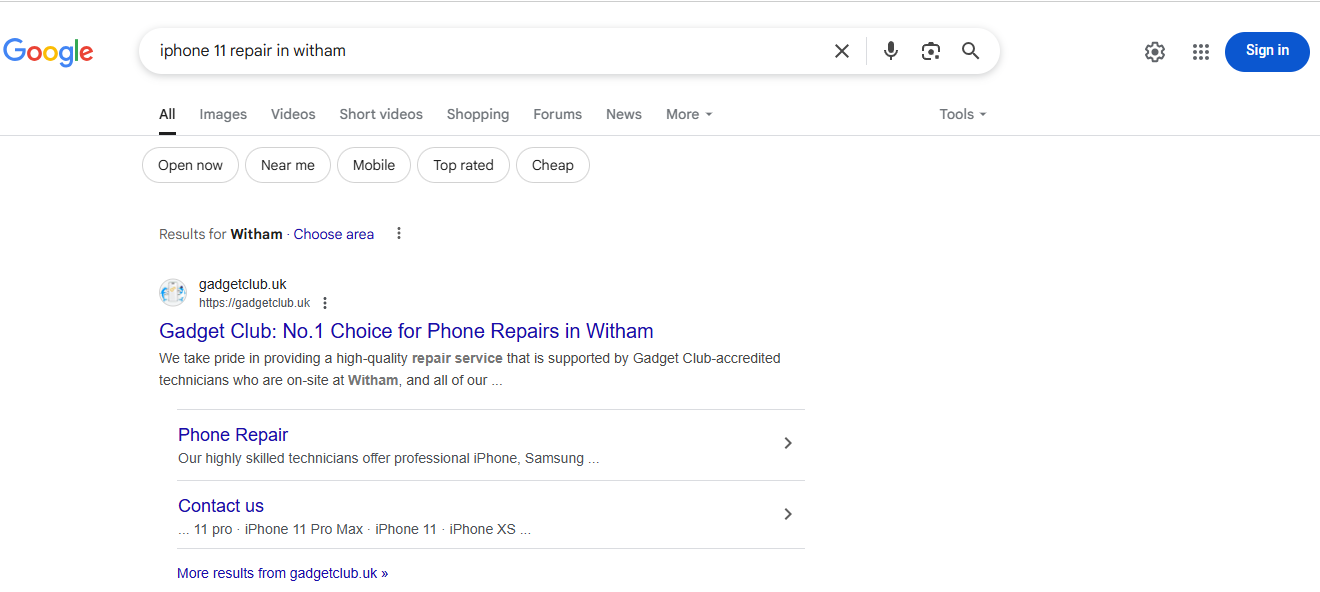Click the gadgetclub.uk site name text
The height and width of the screenshot is (592, 1320).
click(243, 284)
